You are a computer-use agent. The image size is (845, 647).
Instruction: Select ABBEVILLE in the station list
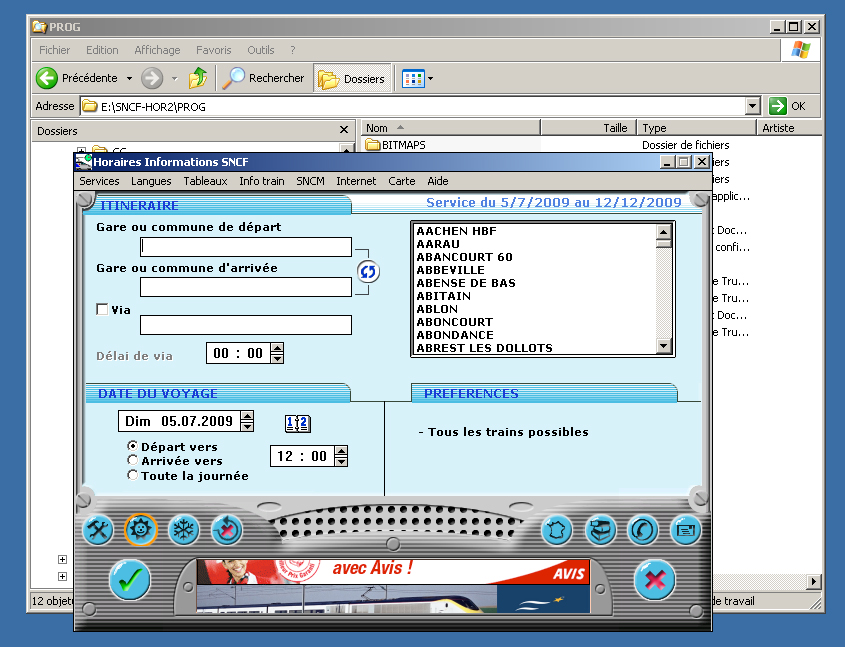tap(450, 270)
